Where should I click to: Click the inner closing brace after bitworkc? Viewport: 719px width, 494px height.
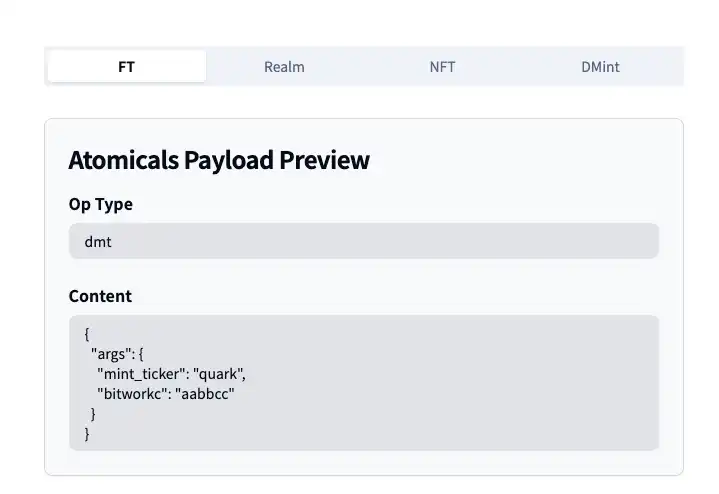pyautogui.click(x=94, y=413)
